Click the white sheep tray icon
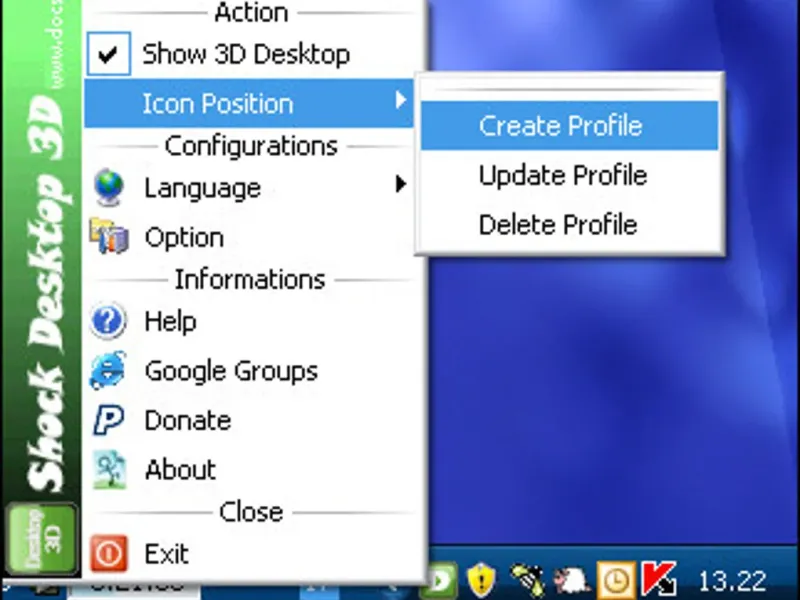The image size is (800, 600). tap(572, 581)
